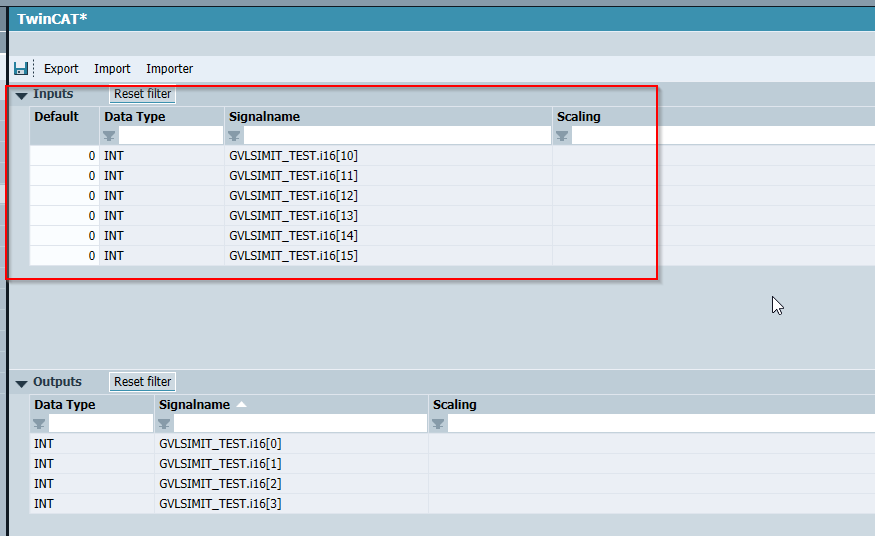875x536 pixels.
Task: Select input signal GVLSIMIT_TEST.i16[11]
Action: pos(293,176)
